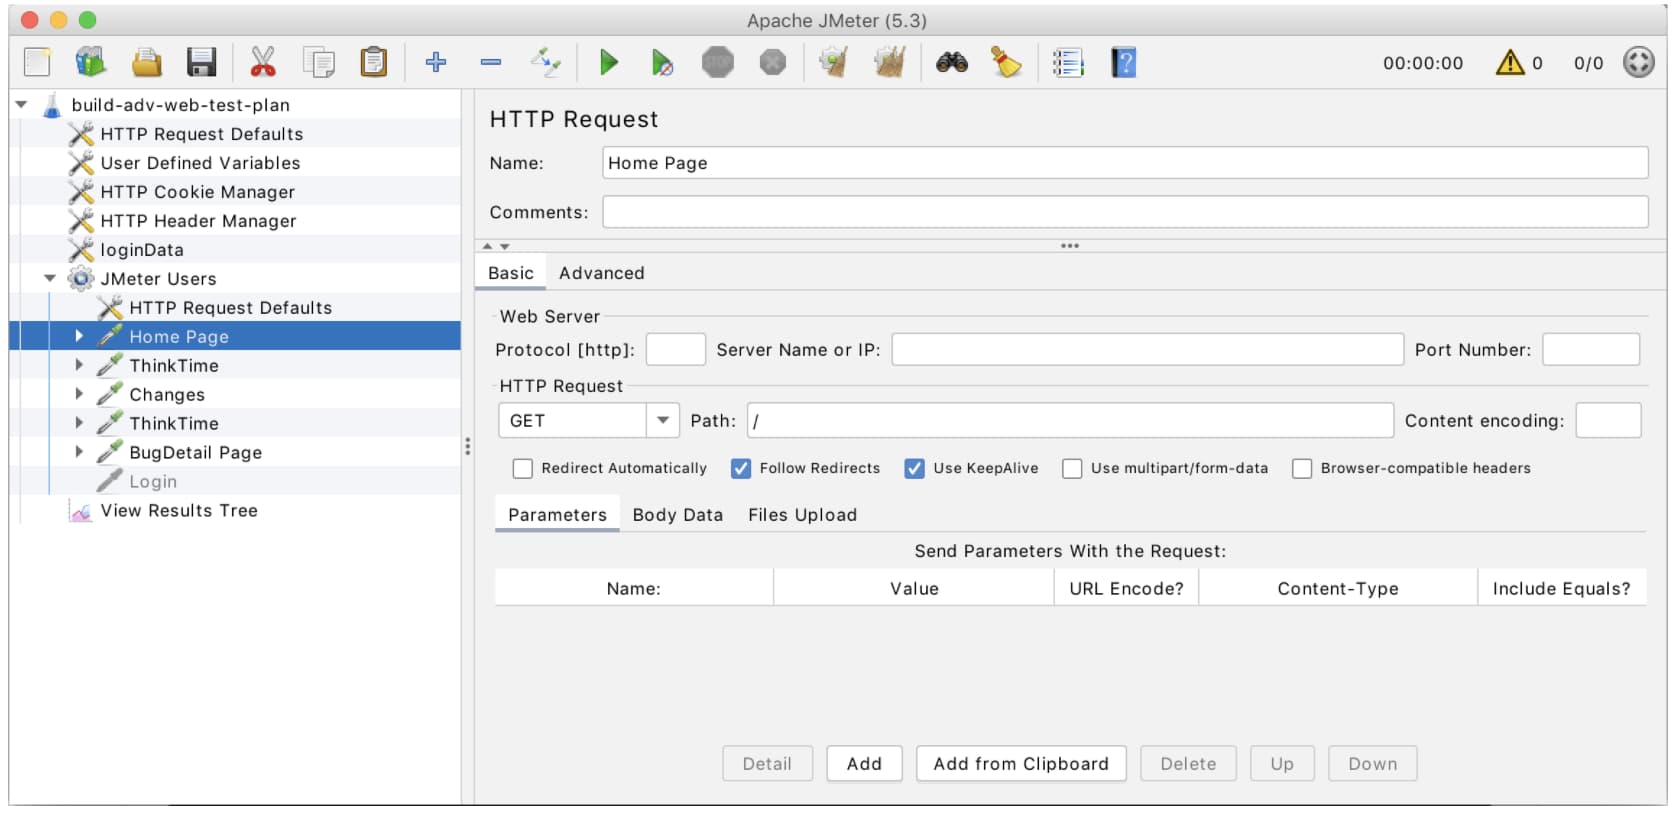Click Add from Clipboard button
This screenshot has height=816, width=1676.
pos(1021,764)
